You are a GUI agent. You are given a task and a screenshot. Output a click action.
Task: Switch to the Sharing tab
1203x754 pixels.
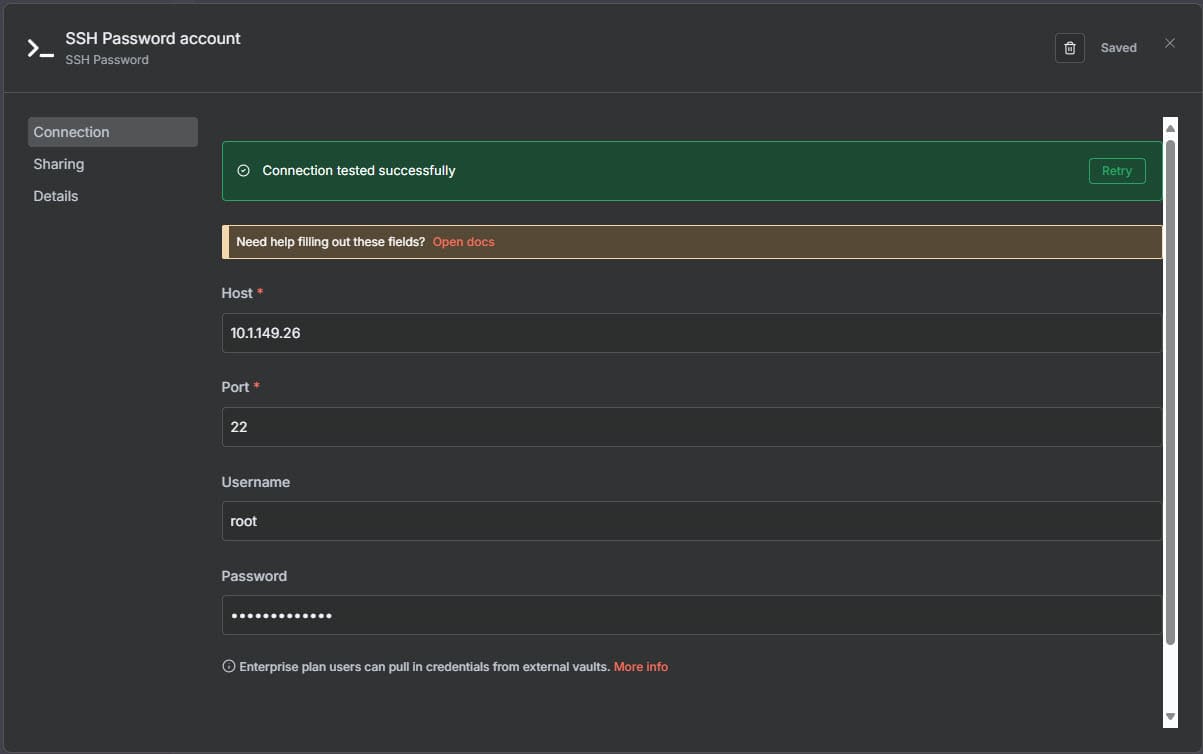59,164
